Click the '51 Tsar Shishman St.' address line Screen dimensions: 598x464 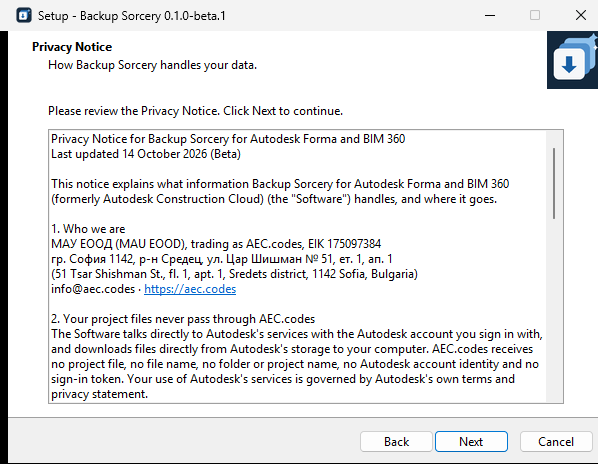tap(234, 274)
